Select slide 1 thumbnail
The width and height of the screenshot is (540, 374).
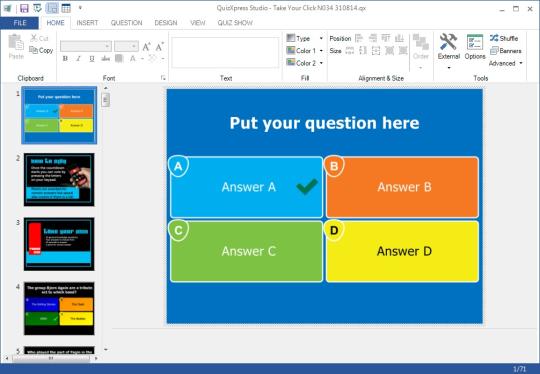59,115
